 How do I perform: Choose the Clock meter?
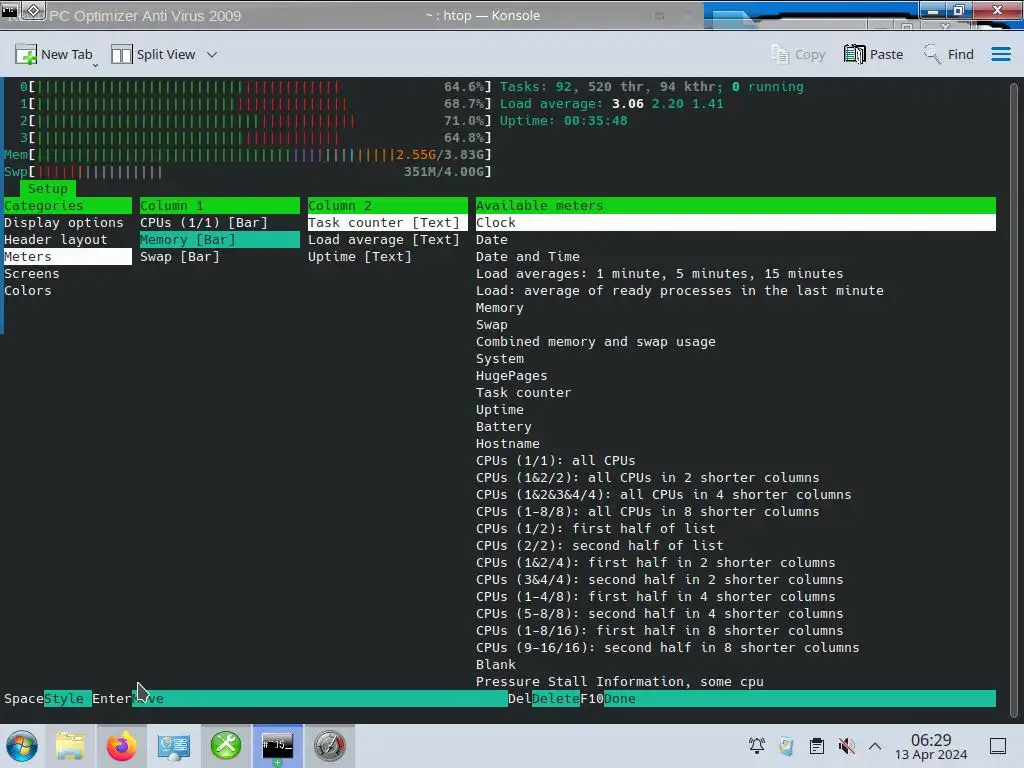735,223
